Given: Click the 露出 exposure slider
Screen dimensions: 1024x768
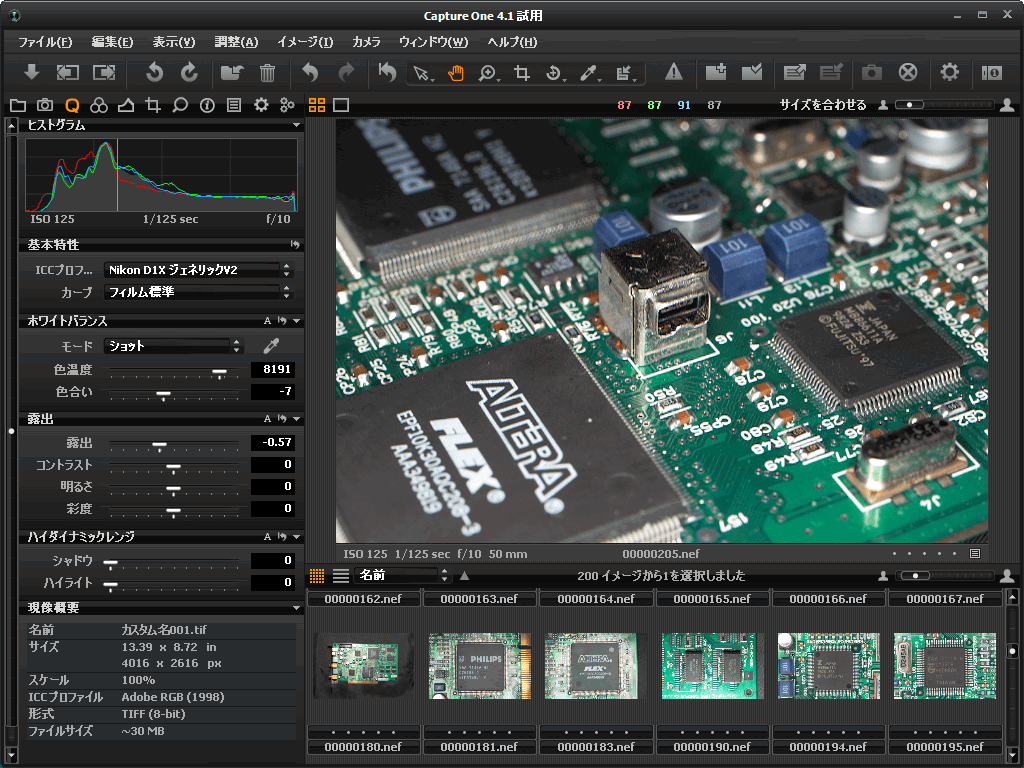Looking at the screenshot, I should pos(174,445).
